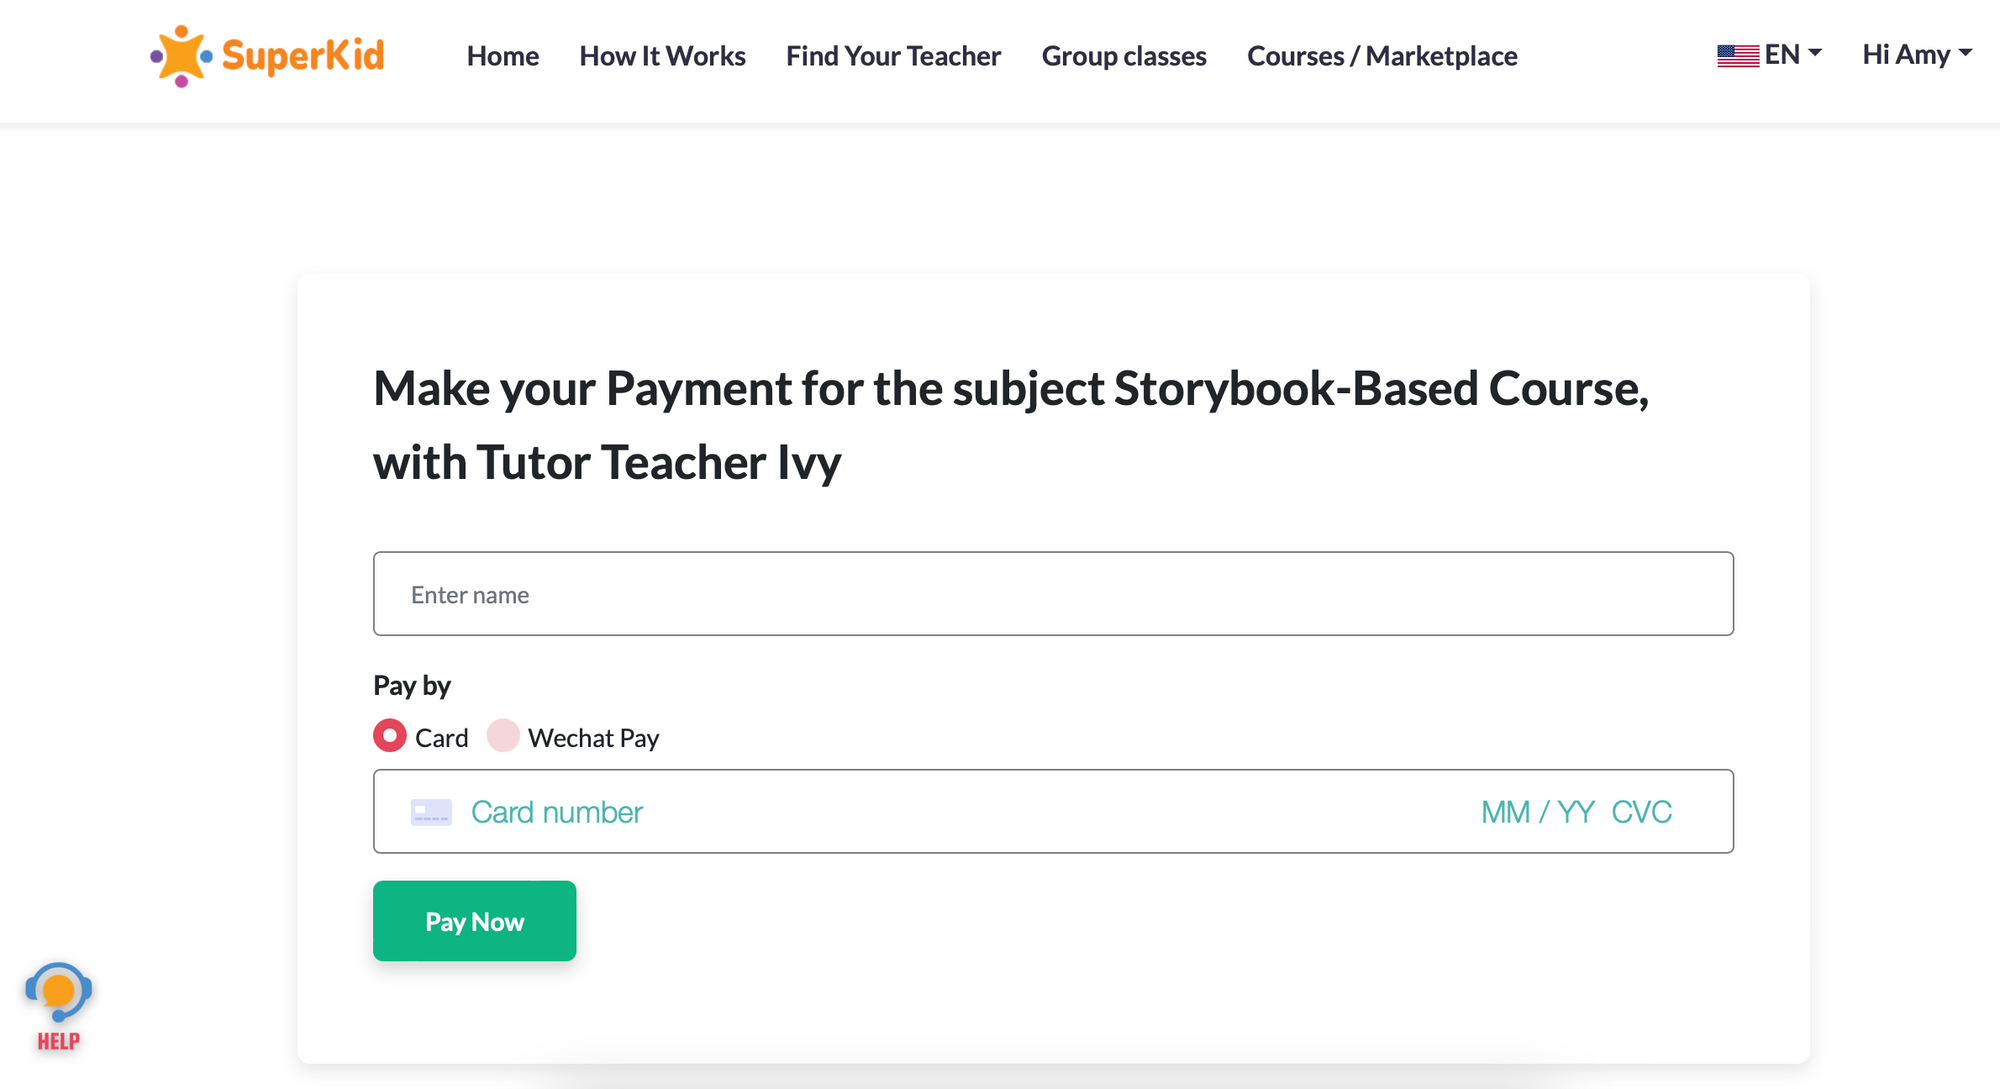Navigate to Group classes

(1124, 56)
